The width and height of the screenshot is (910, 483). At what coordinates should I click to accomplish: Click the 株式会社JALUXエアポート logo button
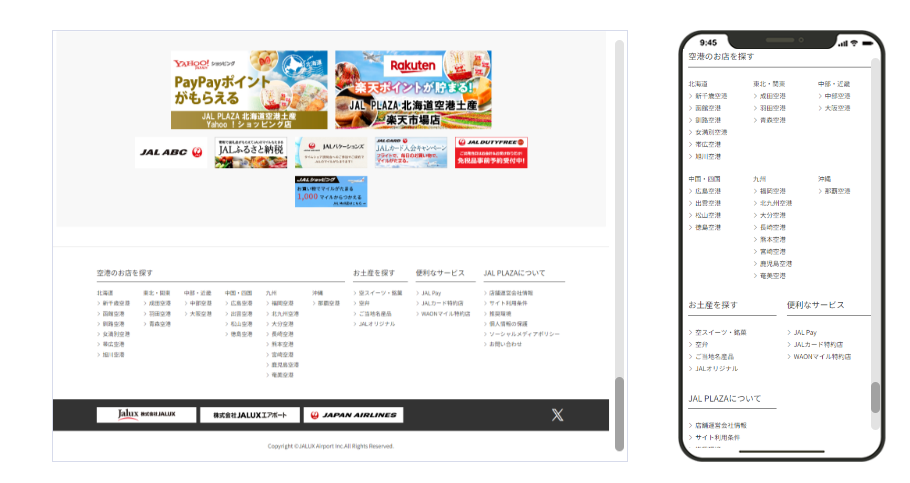(x=250, y=414)
